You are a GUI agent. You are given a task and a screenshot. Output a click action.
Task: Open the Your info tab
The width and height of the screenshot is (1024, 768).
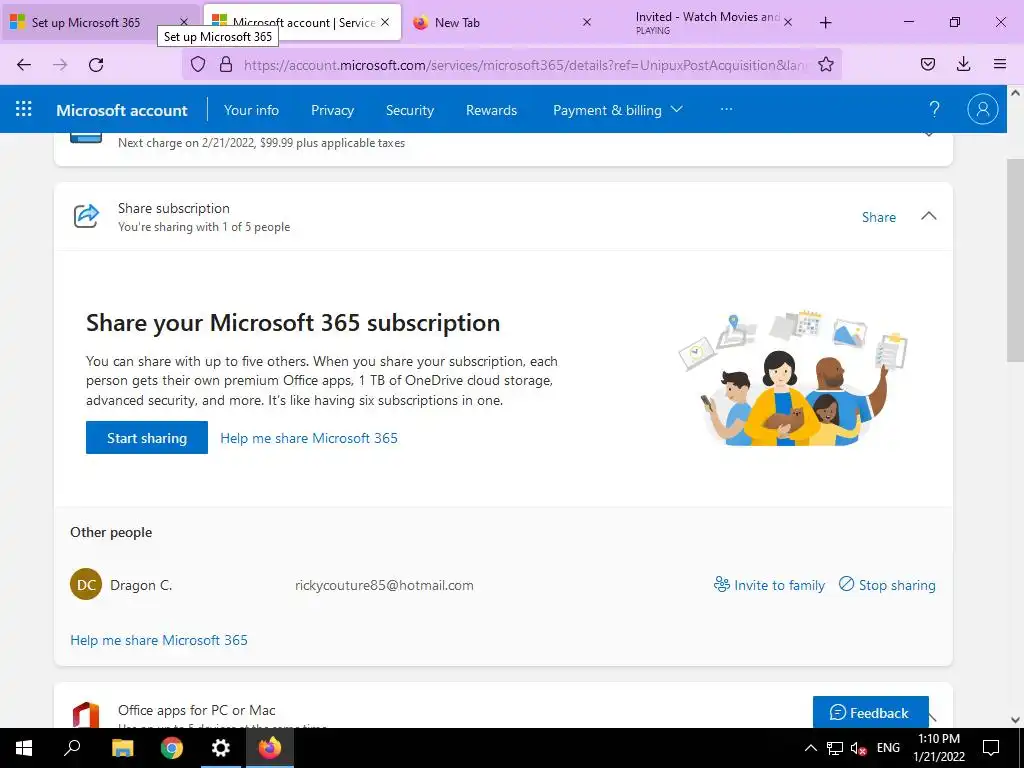(x=251, y=110)
